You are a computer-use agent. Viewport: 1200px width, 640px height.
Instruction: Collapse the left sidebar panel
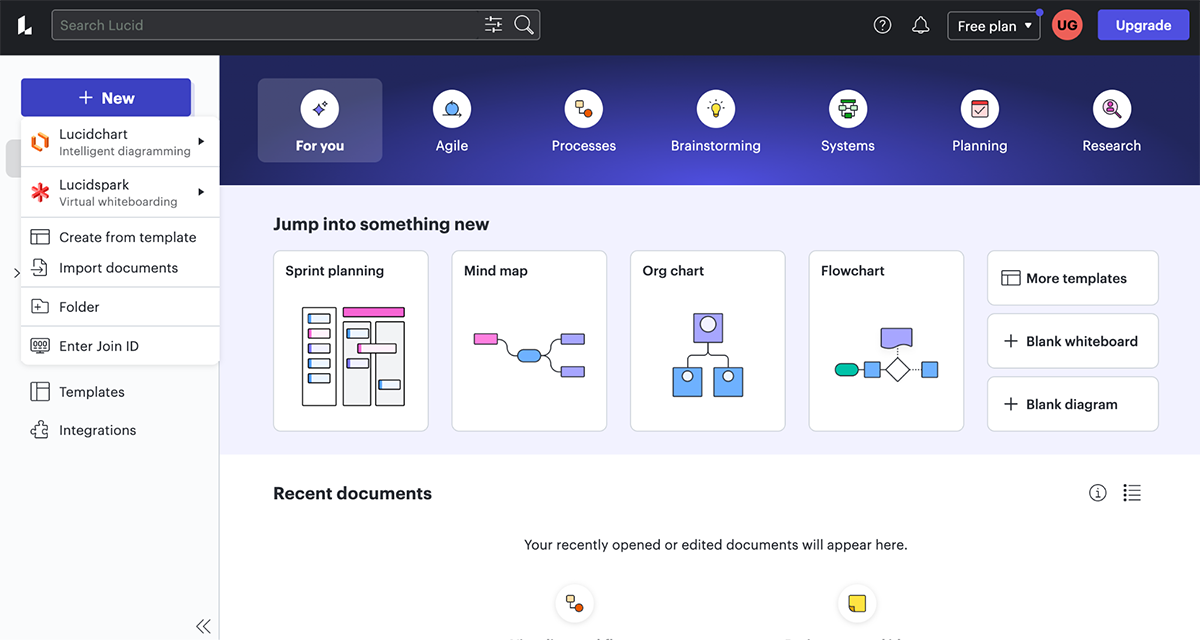pyautogui.click(x=203, y=626)
